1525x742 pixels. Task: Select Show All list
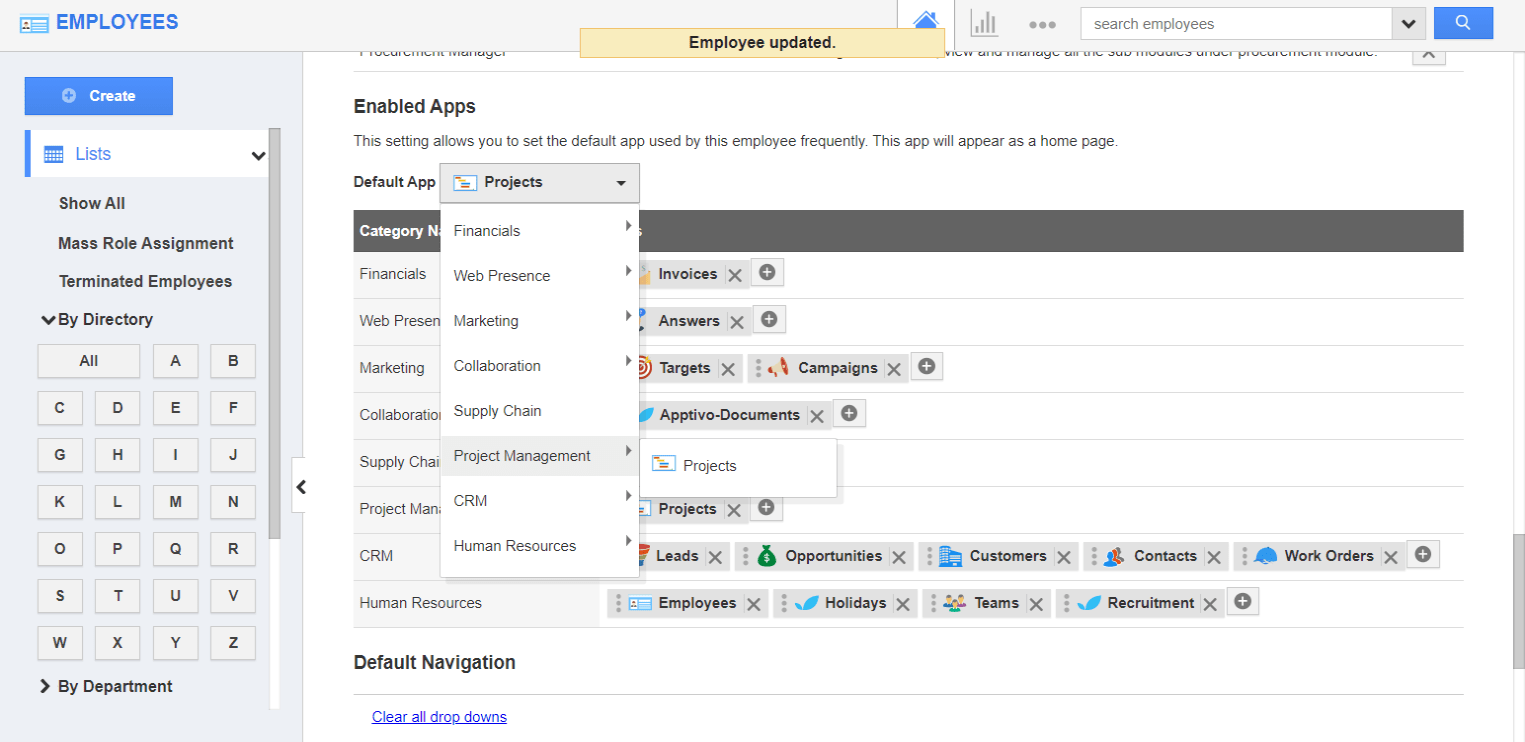pos(92,203)
